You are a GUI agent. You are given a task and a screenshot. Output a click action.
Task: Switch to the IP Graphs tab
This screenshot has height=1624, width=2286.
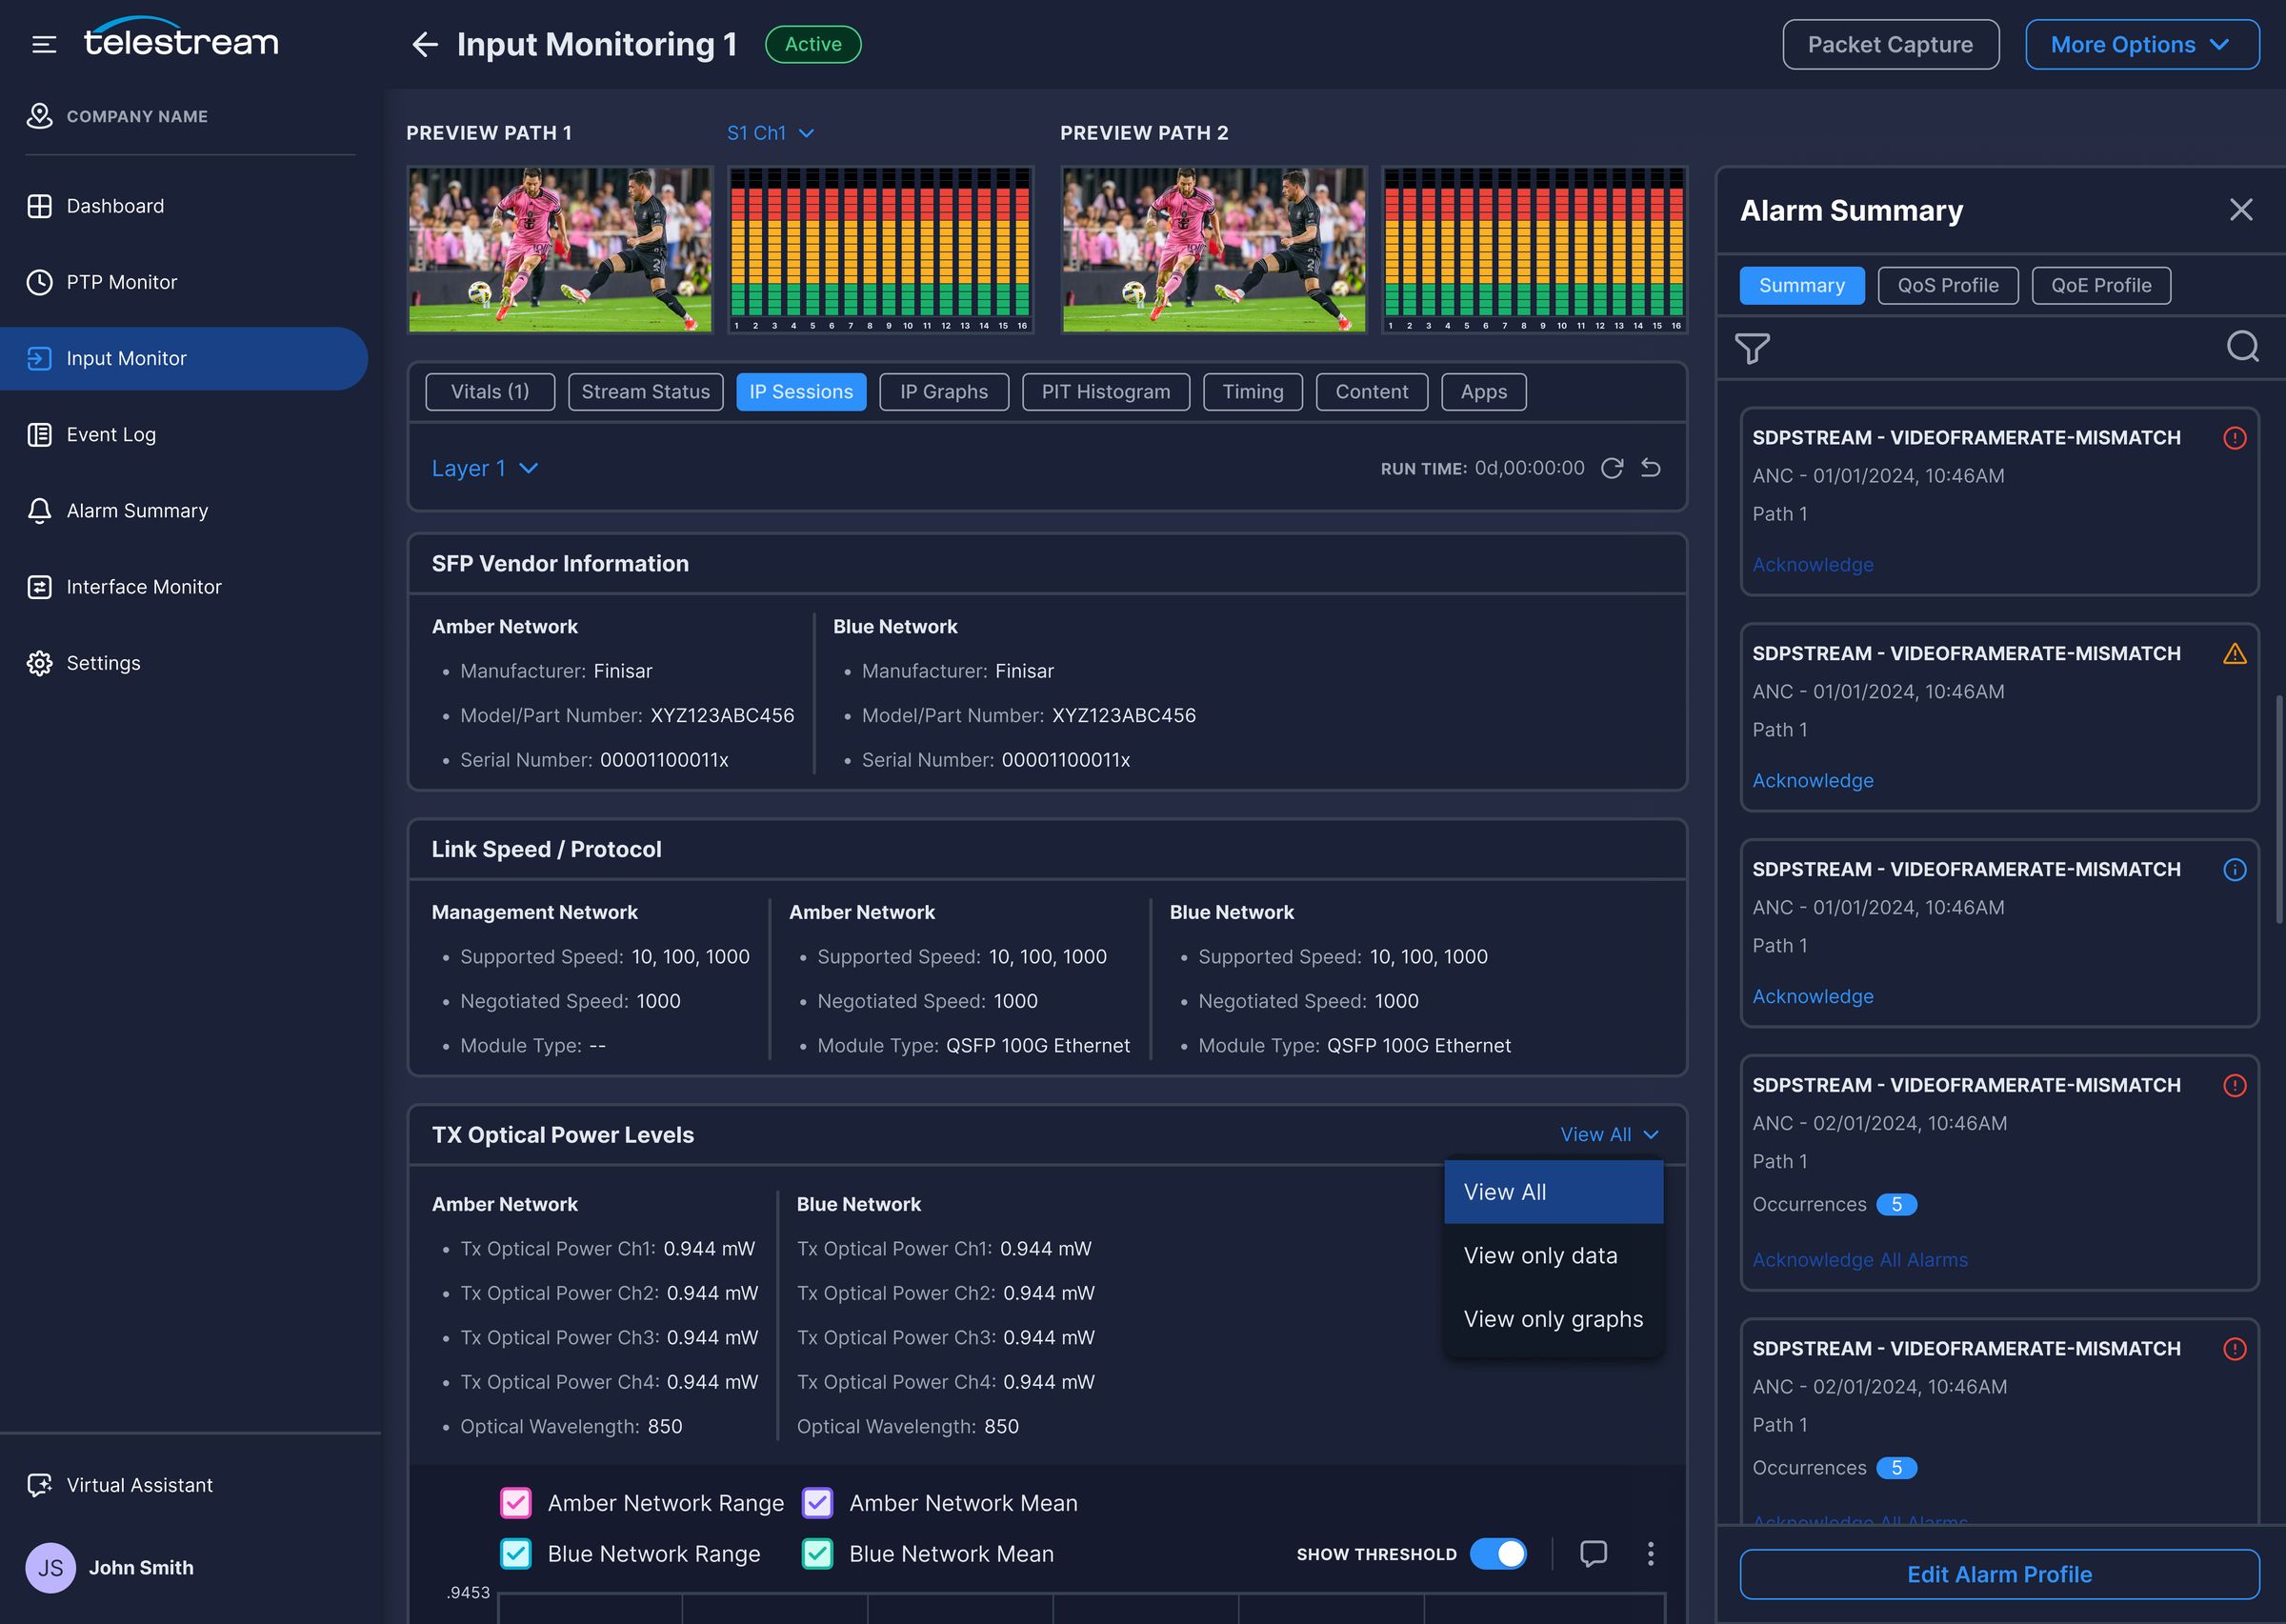click(x=943, y=392)
